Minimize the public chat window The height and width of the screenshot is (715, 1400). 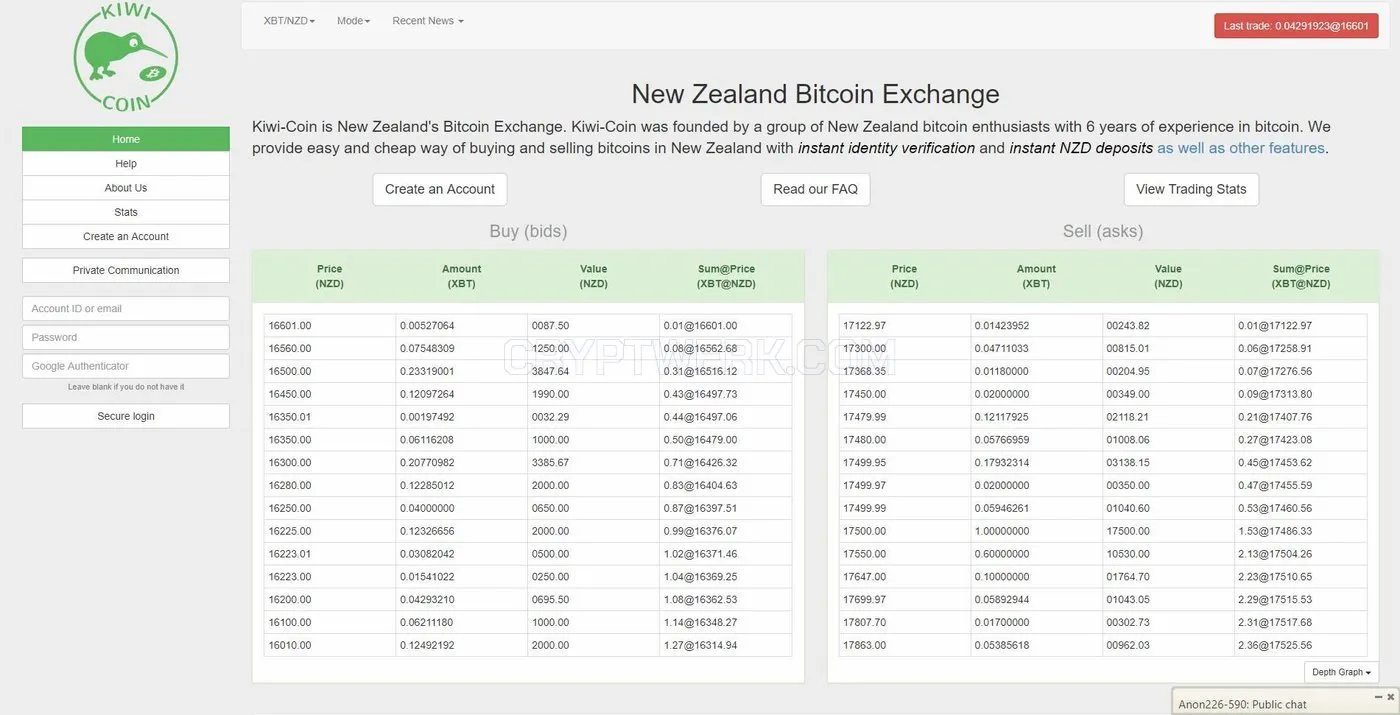(1379, 696)
